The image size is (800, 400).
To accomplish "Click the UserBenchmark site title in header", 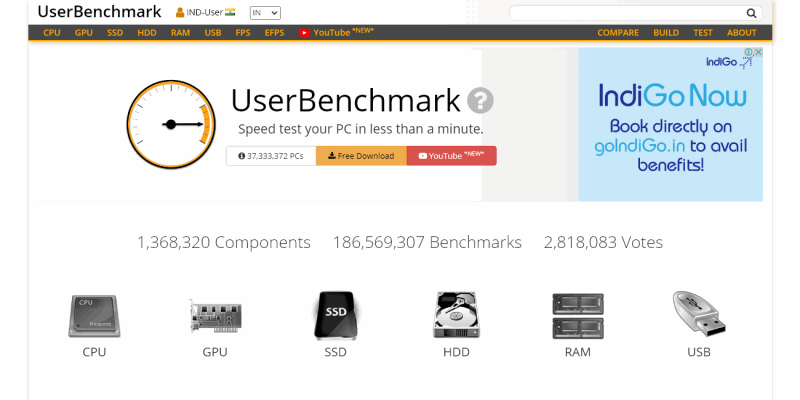I will point(99,12).
